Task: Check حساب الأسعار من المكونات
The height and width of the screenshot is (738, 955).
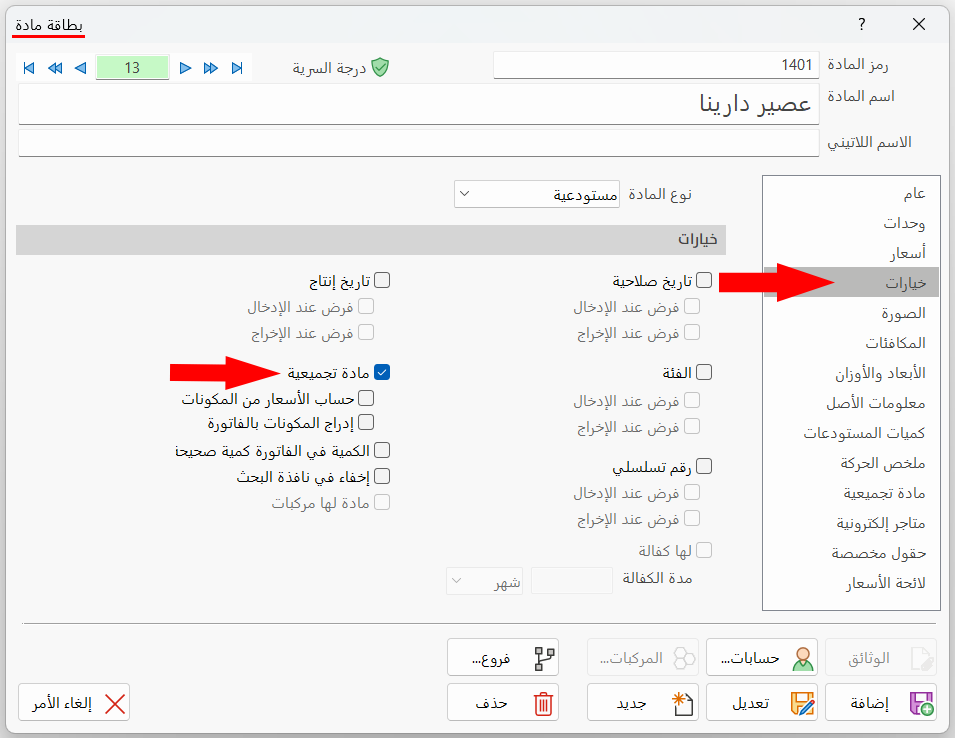Action: (366, 398)
